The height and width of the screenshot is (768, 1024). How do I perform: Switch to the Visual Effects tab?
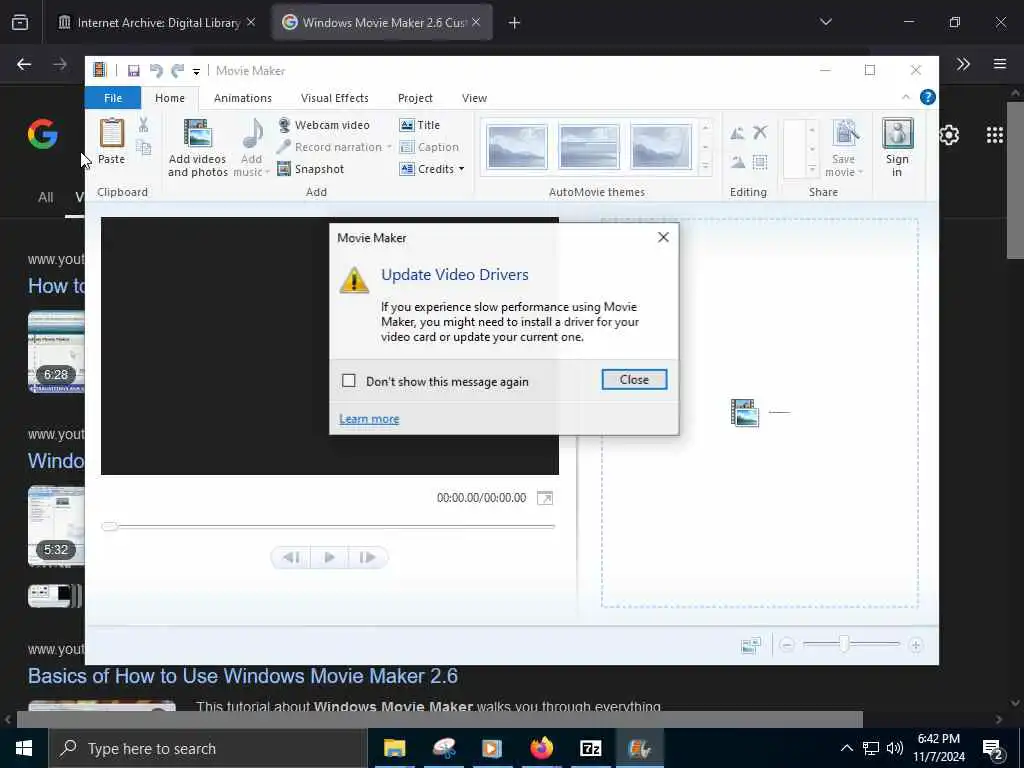pos(335,98)
